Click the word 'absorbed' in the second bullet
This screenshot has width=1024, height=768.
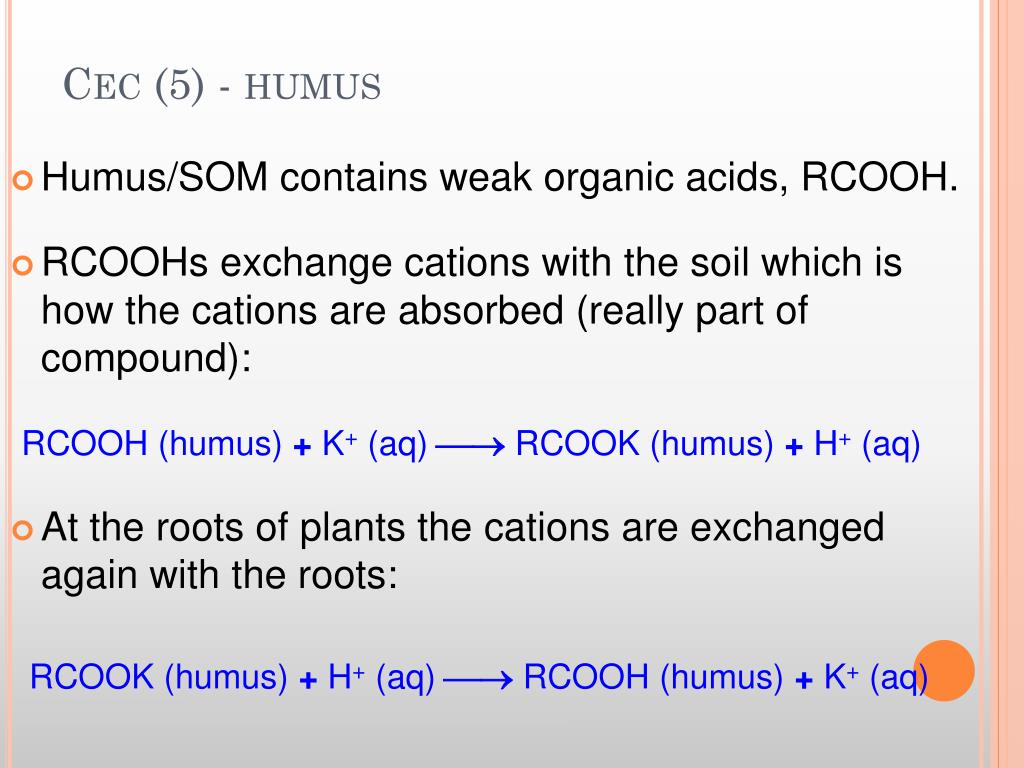481,310
